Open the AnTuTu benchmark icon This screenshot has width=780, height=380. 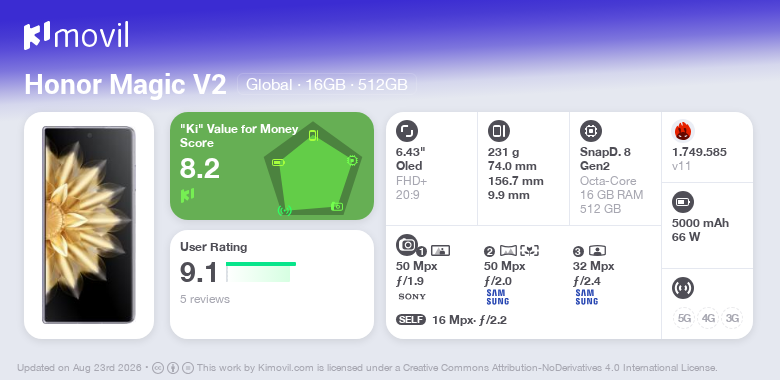pyautogui.click(x=682, y=131)
